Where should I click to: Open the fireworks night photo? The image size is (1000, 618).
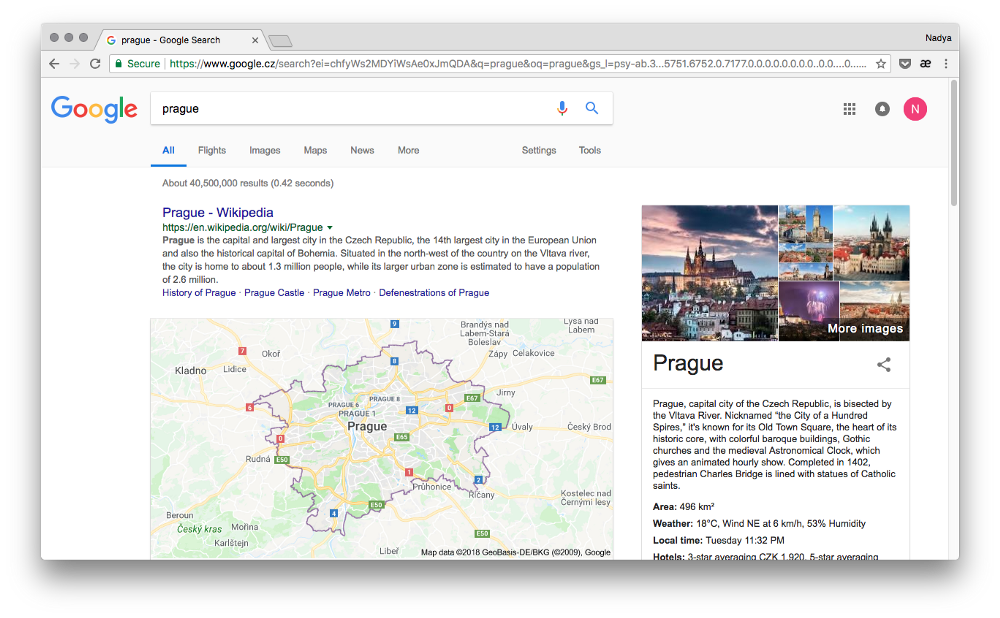pos(809,311)
